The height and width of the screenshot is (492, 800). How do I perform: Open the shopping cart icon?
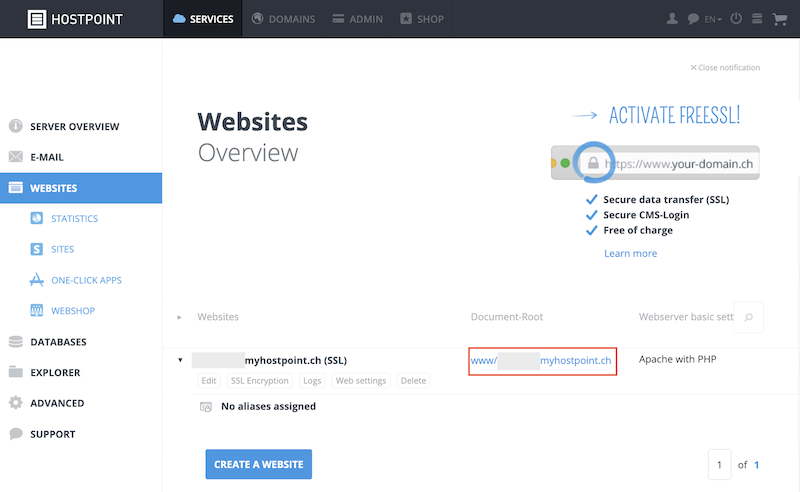(x=780, y=19)
